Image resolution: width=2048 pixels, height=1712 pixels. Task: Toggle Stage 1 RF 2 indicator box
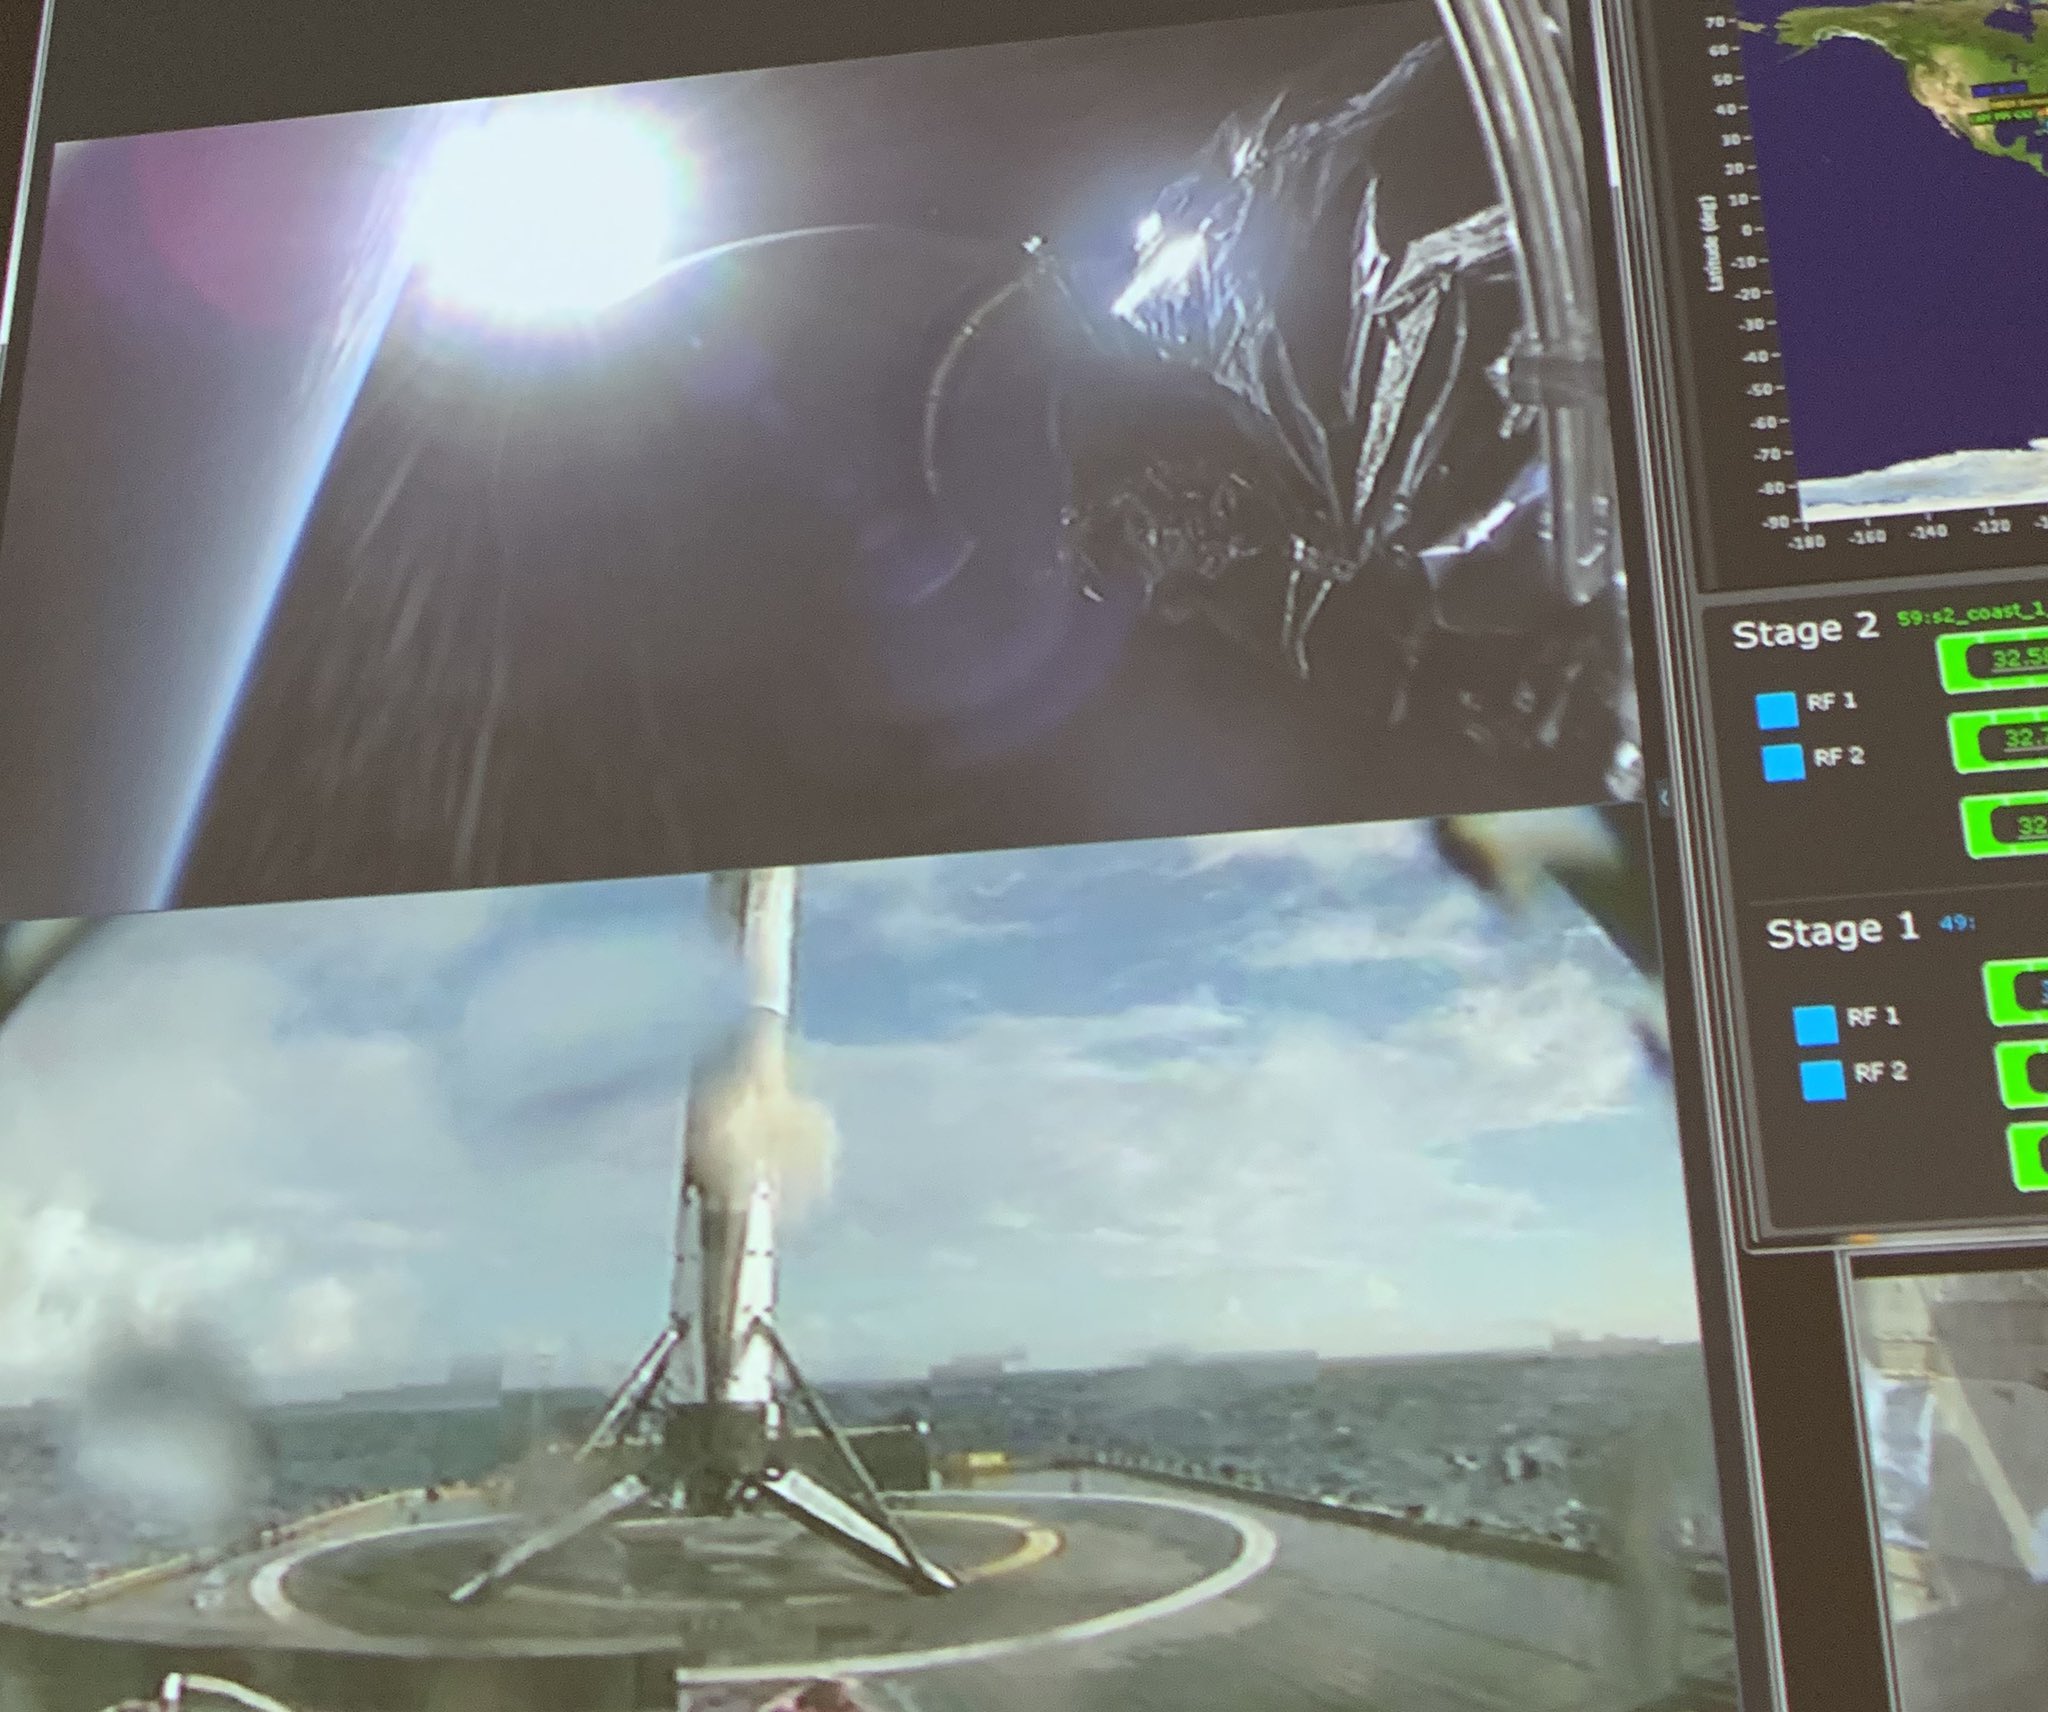1821,1080
